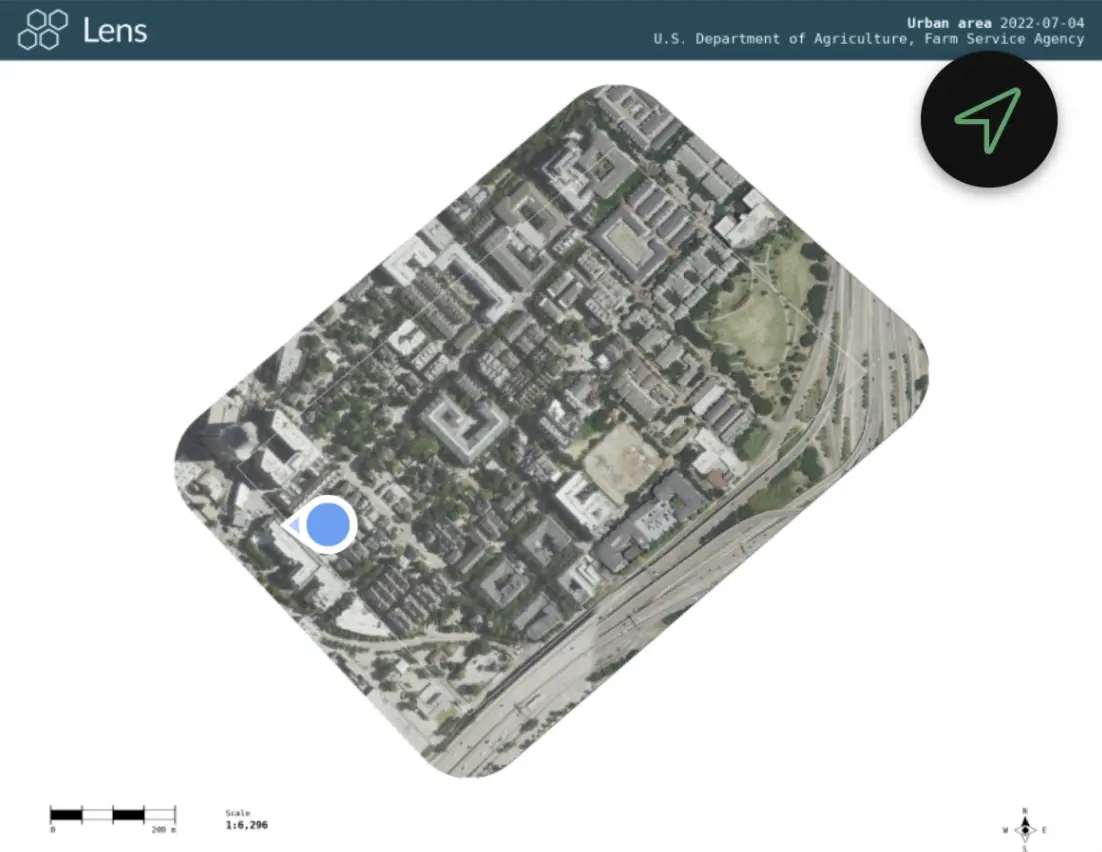Click the 'Urban area 2022-07-04' label
Image resolution: width=1102 pixels, height=852 pixels.
tap(995, 22)
